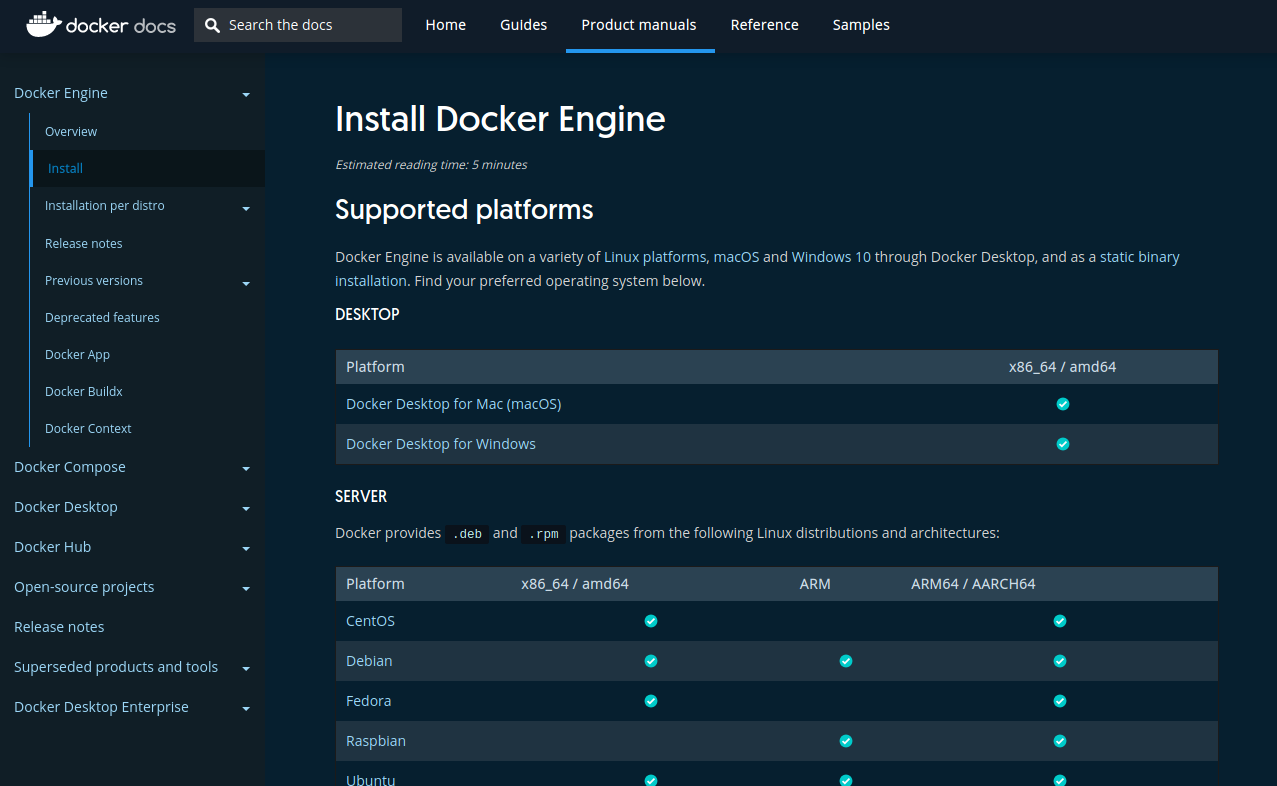Expand Open-source projects section arrow
The height and width of the screenshot is (786, 1277).
click(246, 588)
